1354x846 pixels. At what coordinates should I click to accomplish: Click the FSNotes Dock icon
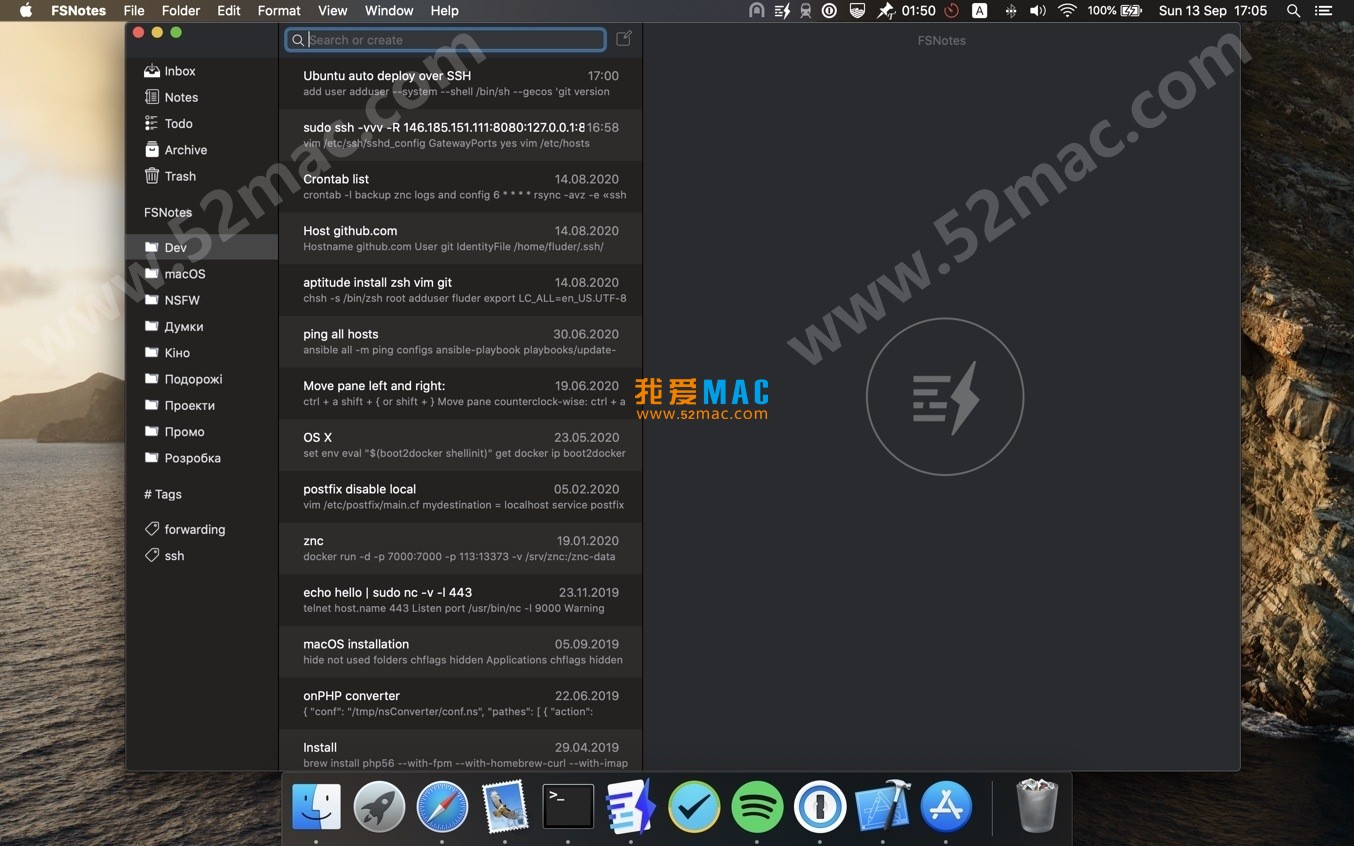[631, 806]
